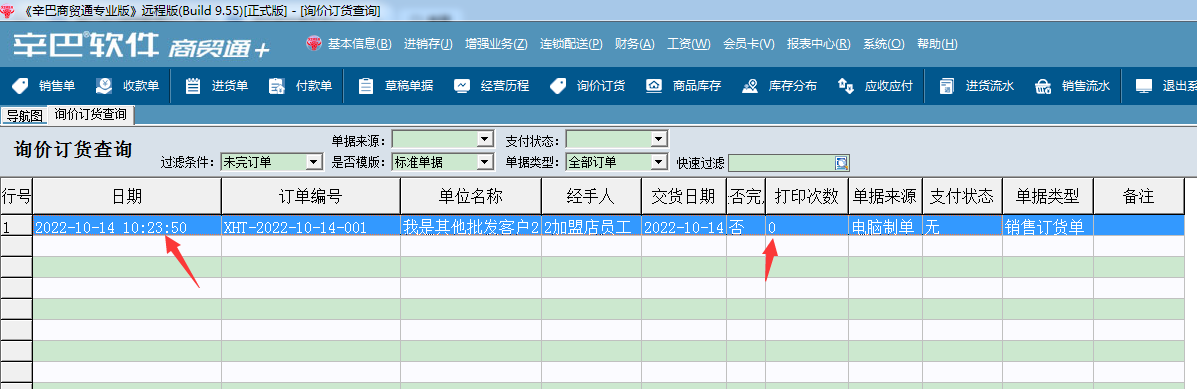1197x389 pixels.
Task: Open the 进销存(J) menu
Action: pyautogui.click(x=428, y=43)
